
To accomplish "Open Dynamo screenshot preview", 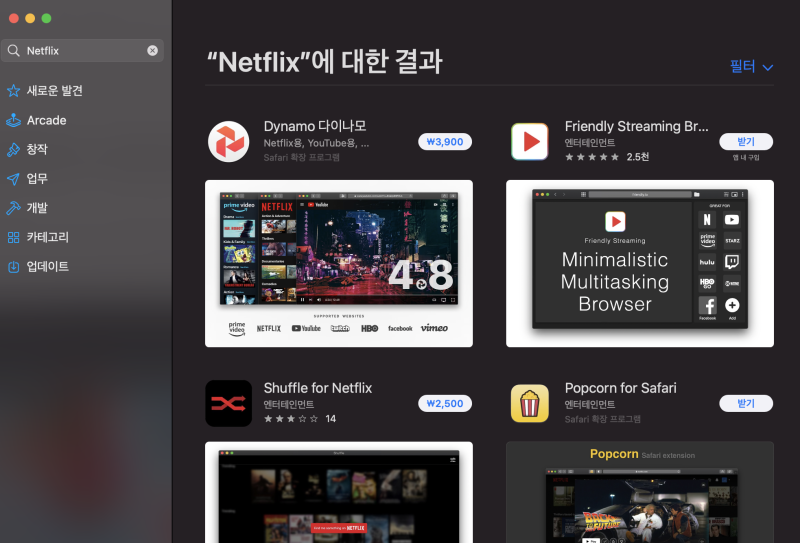I will click(x=339, y=263).
